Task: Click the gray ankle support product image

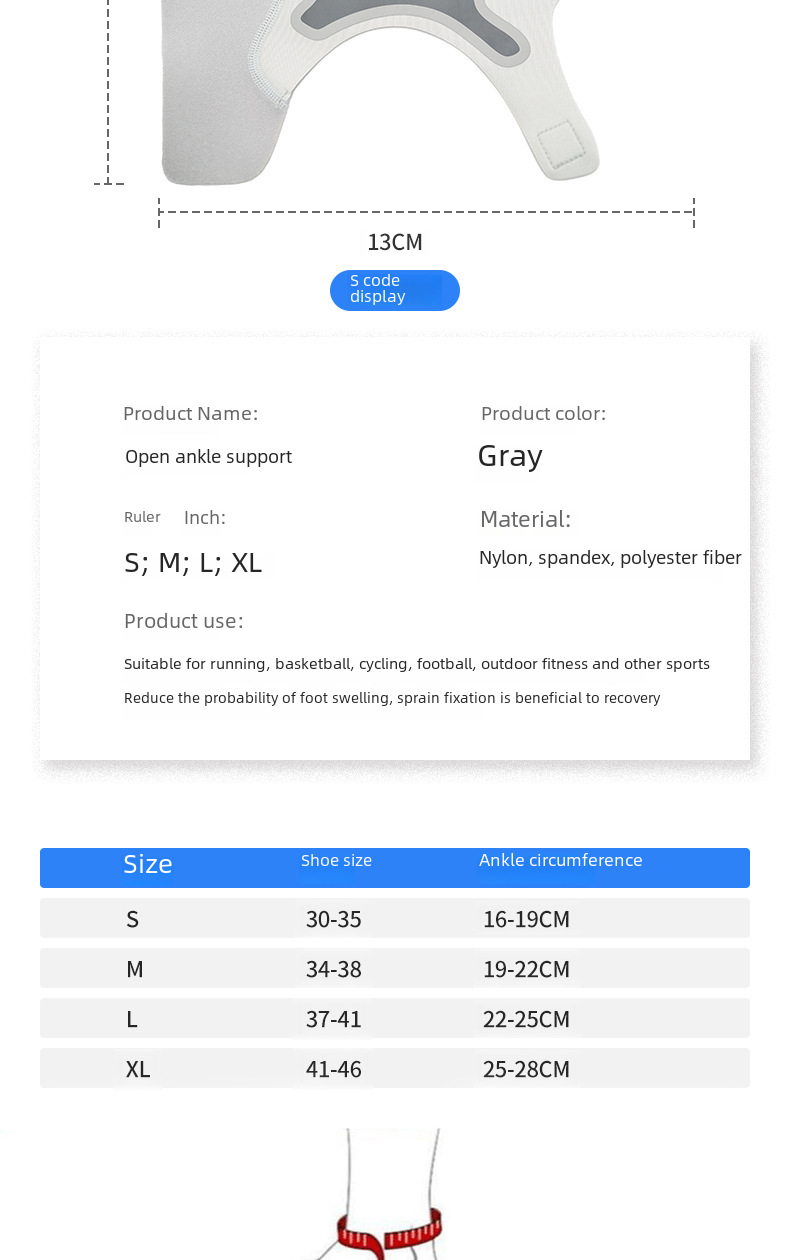Action: (380, 90)
